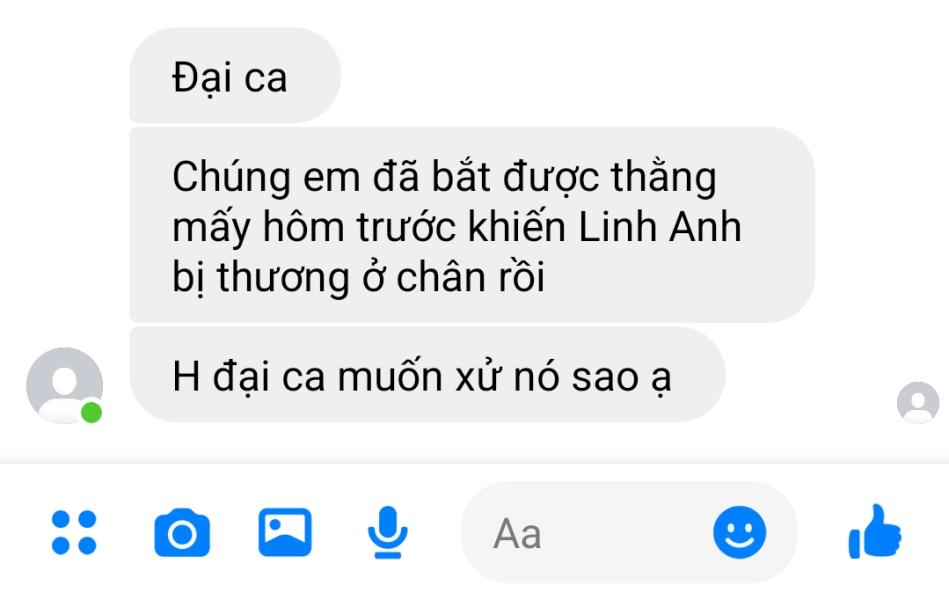The image size is (949, 600).
Task: Open the sender's gray profile avatar
Action: click(x=64, y=385)
